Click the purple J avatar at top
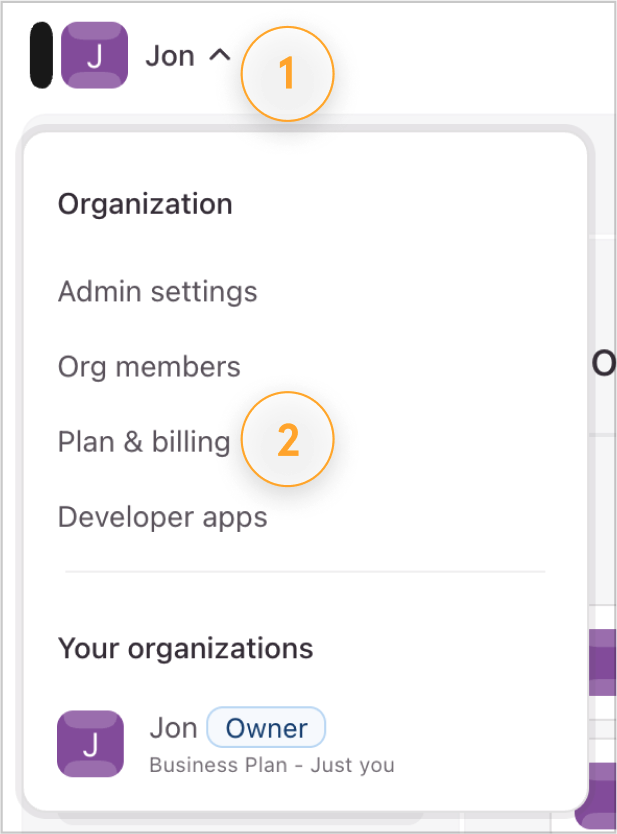Image resolution: width=617 pixels, height=834 pixels. [x=94, y=55]
